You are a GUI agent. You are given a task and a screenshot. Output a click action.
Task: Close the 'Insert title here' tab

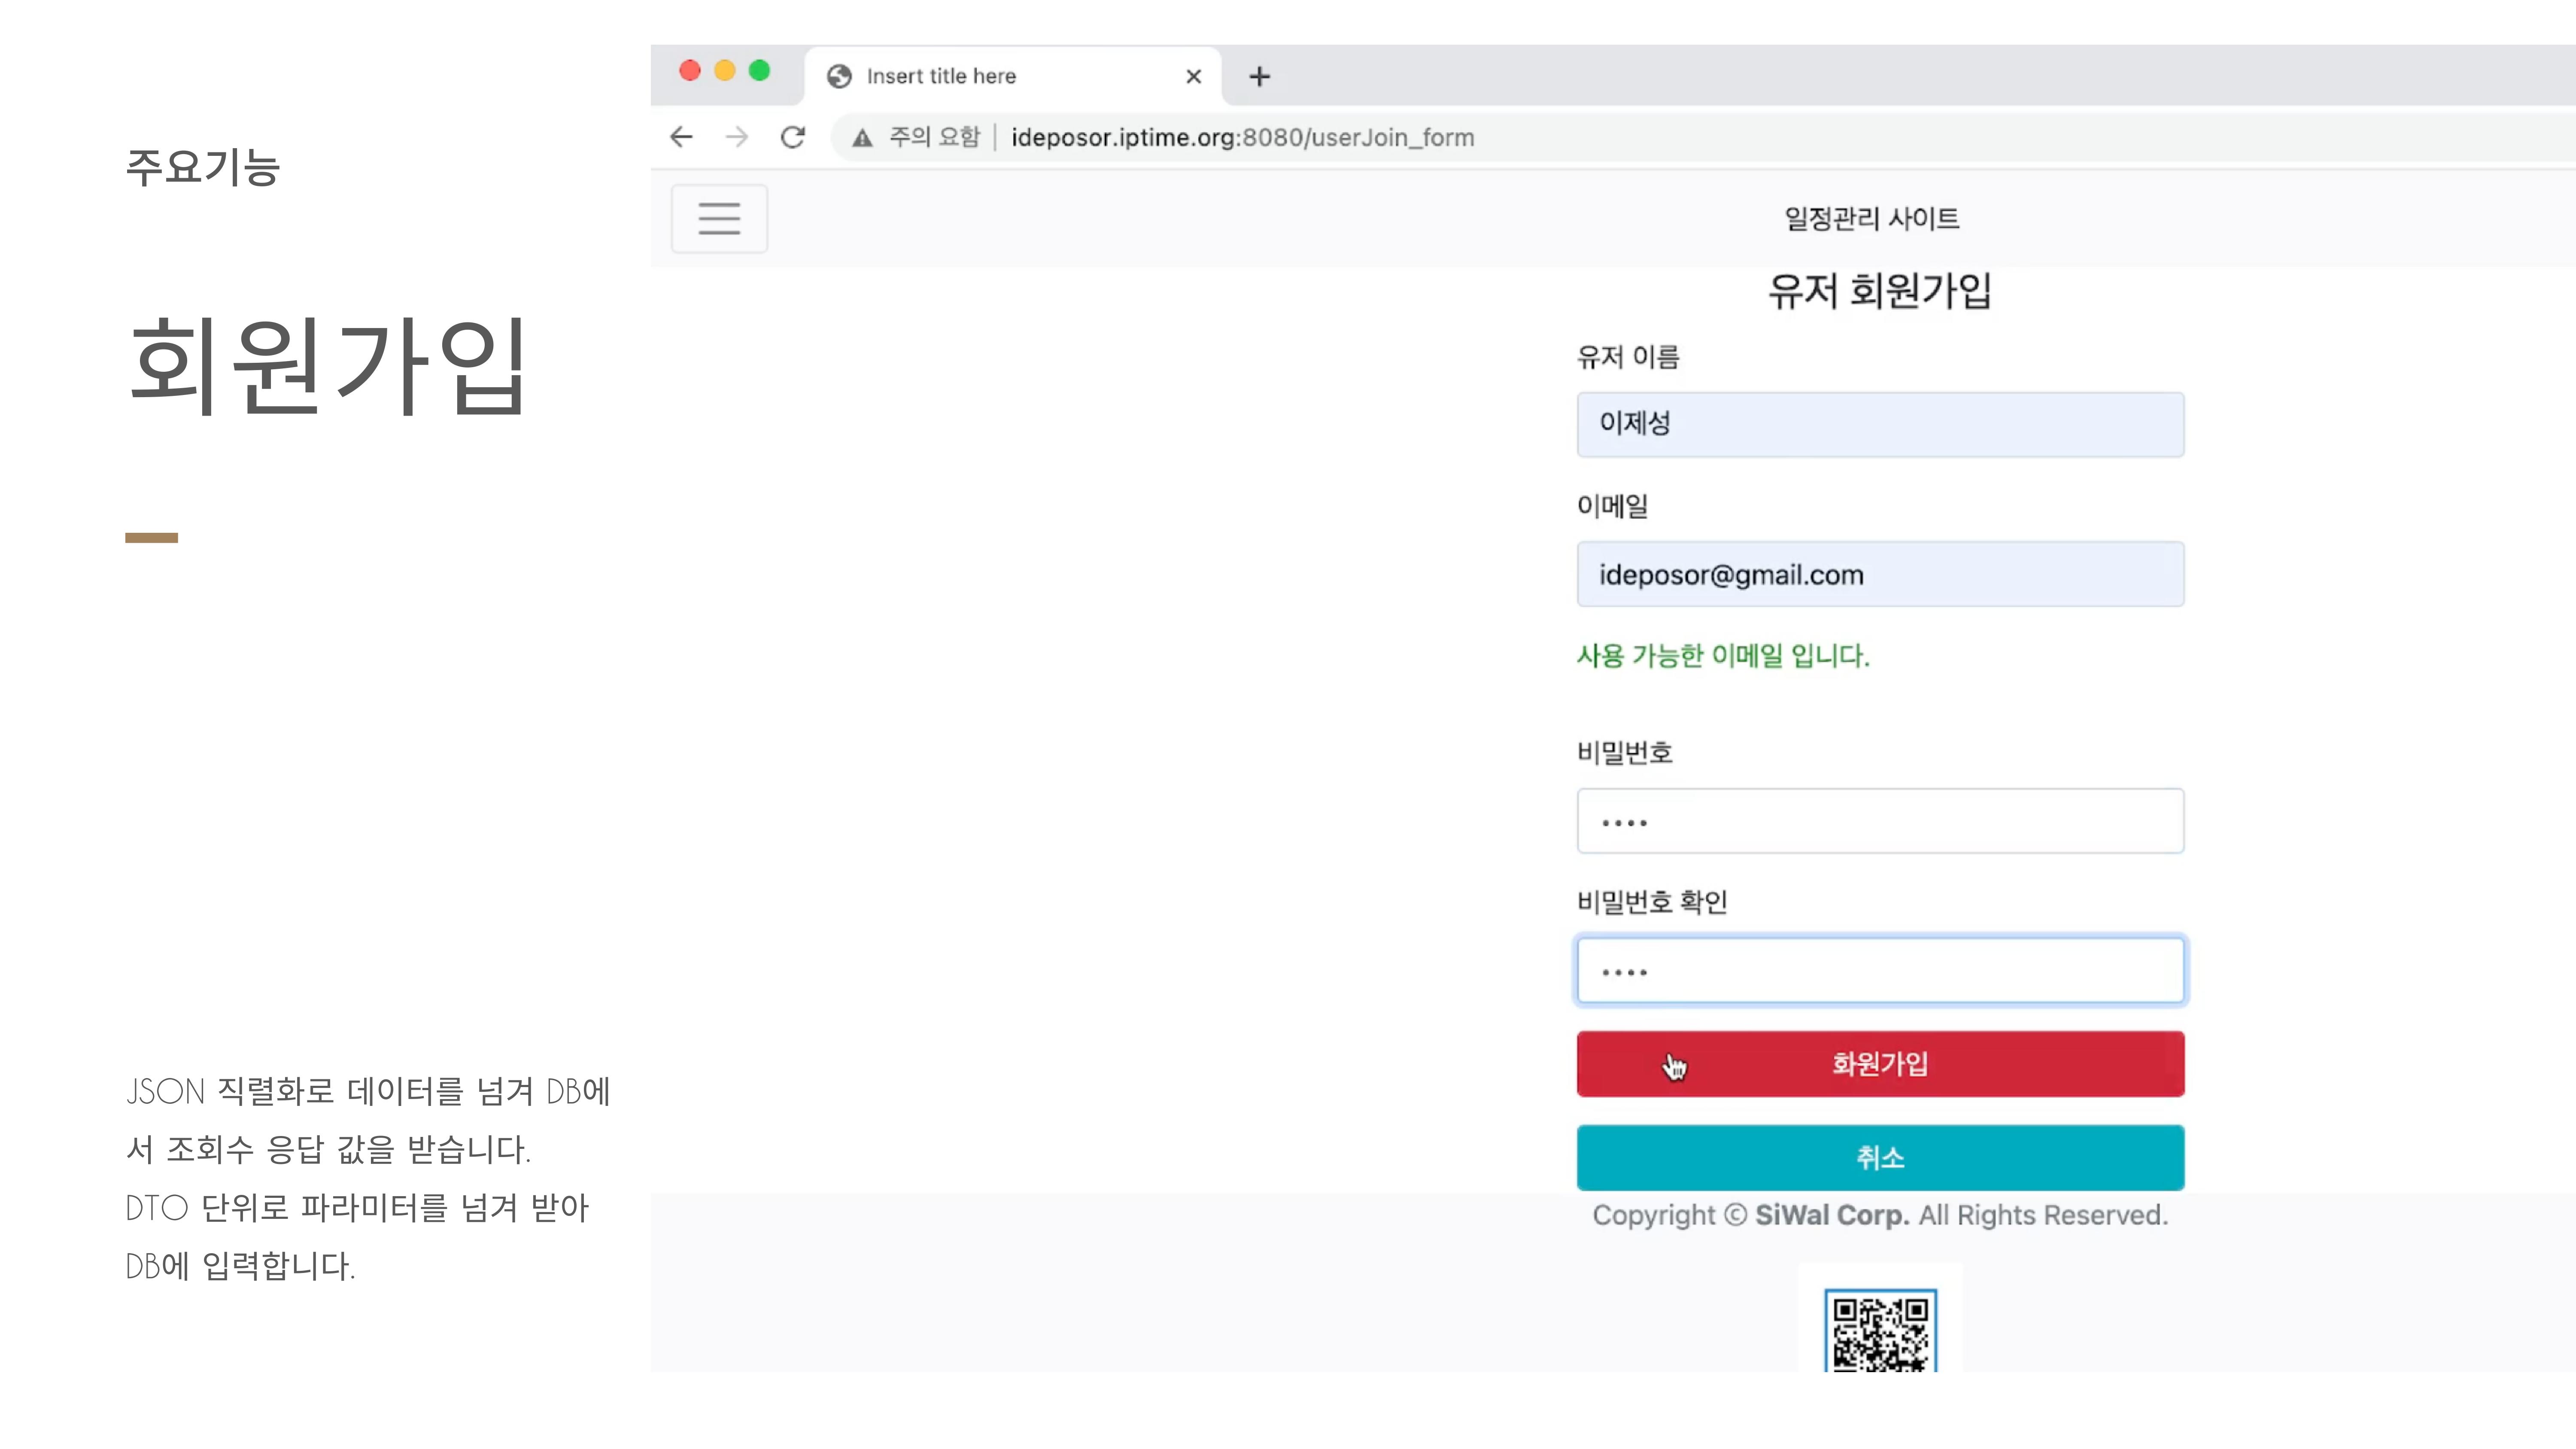pyautogui.click(x=1193, y=76)
